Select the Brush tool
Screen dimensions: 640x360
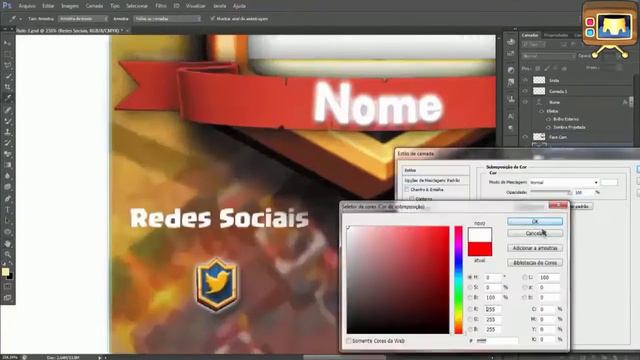coord(8,121)
